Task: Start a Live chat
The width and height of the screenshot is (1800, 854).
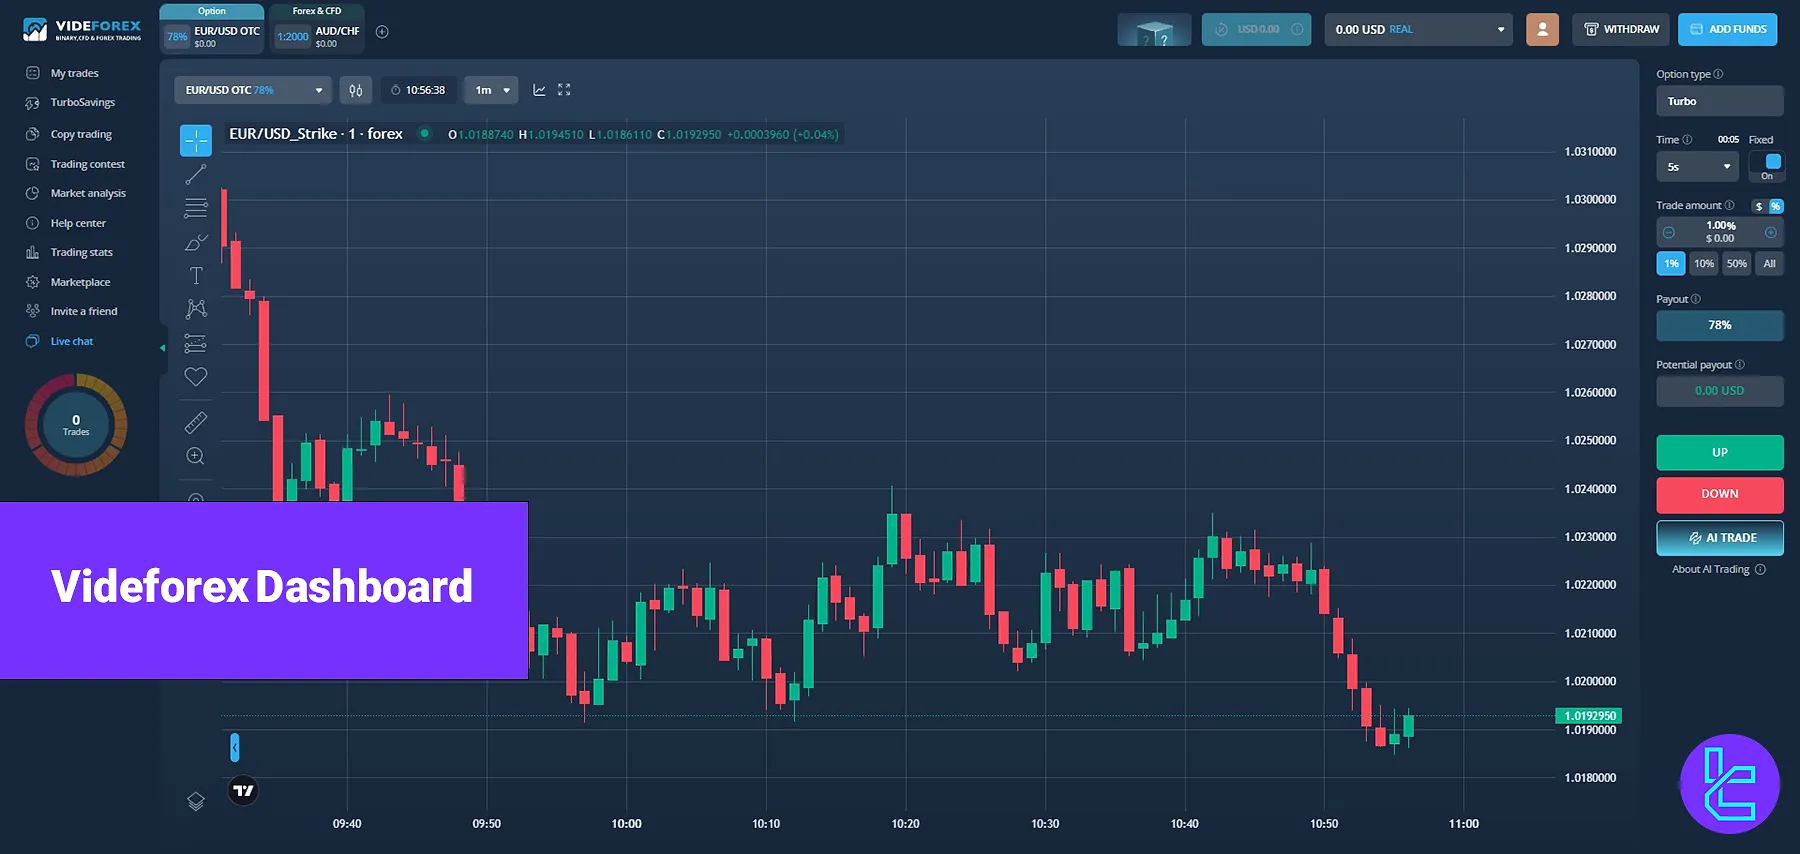Action: click(x=72, y=341)
